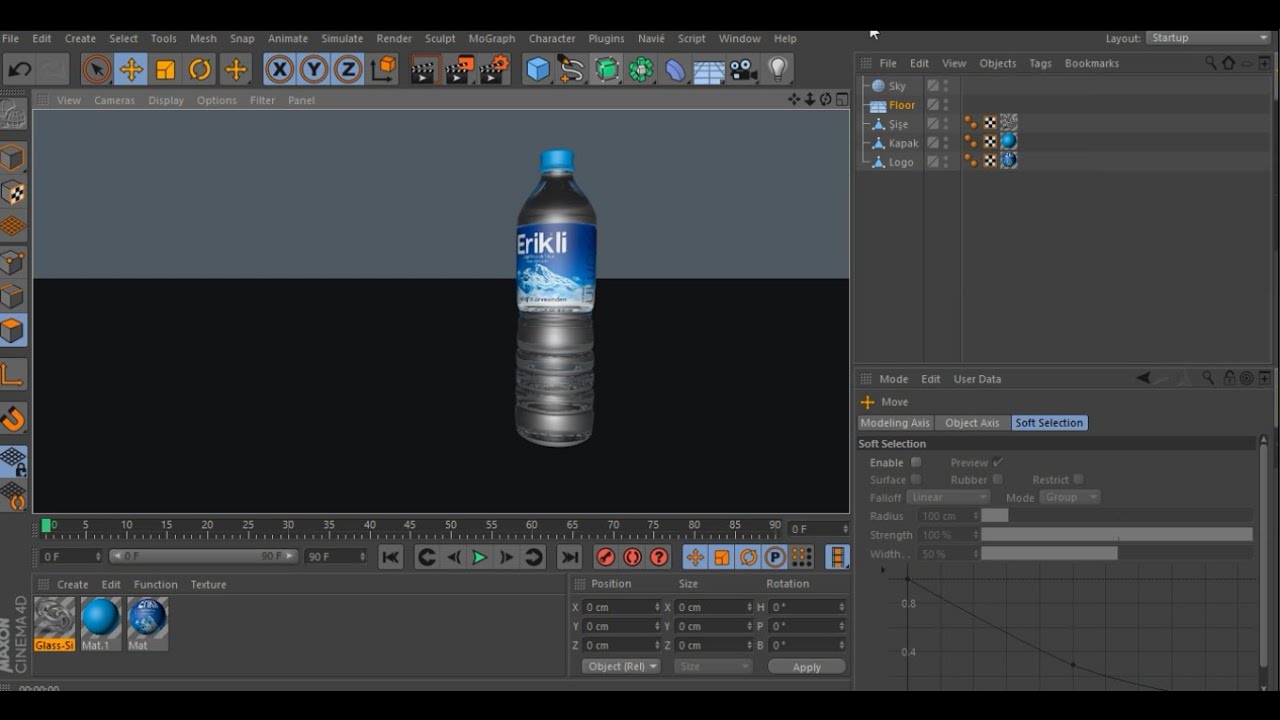The height and width of the screenshot is (720, 1280).
Task: Open the Falloff Linear dropdown
Action: pyautogui.click(x=948, y=497)
